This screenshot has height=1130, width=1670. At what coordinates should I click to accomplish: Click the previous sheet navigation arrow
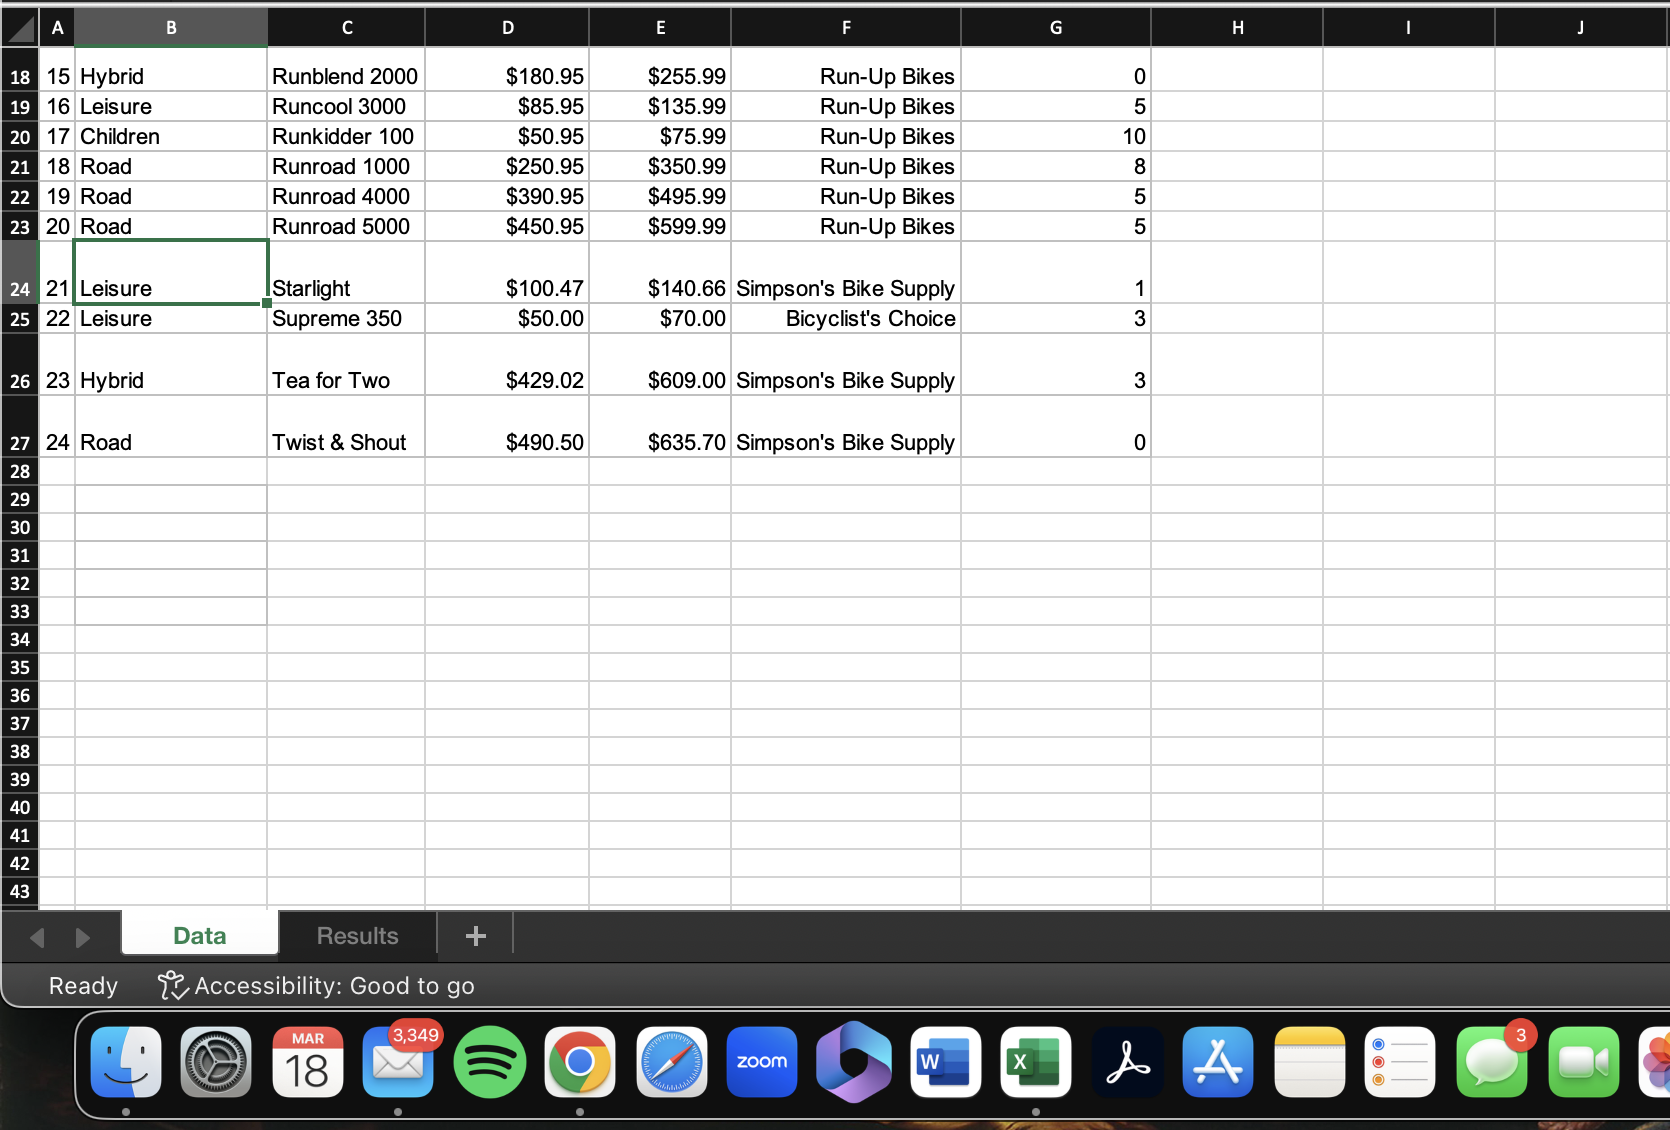coord(37,938)
